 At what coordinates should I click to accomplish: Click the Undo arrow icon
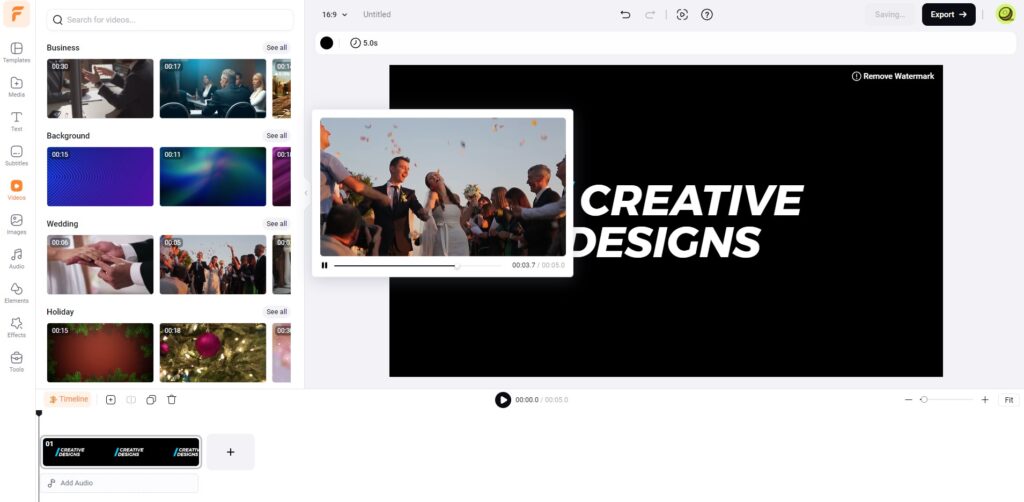point(625,14)
